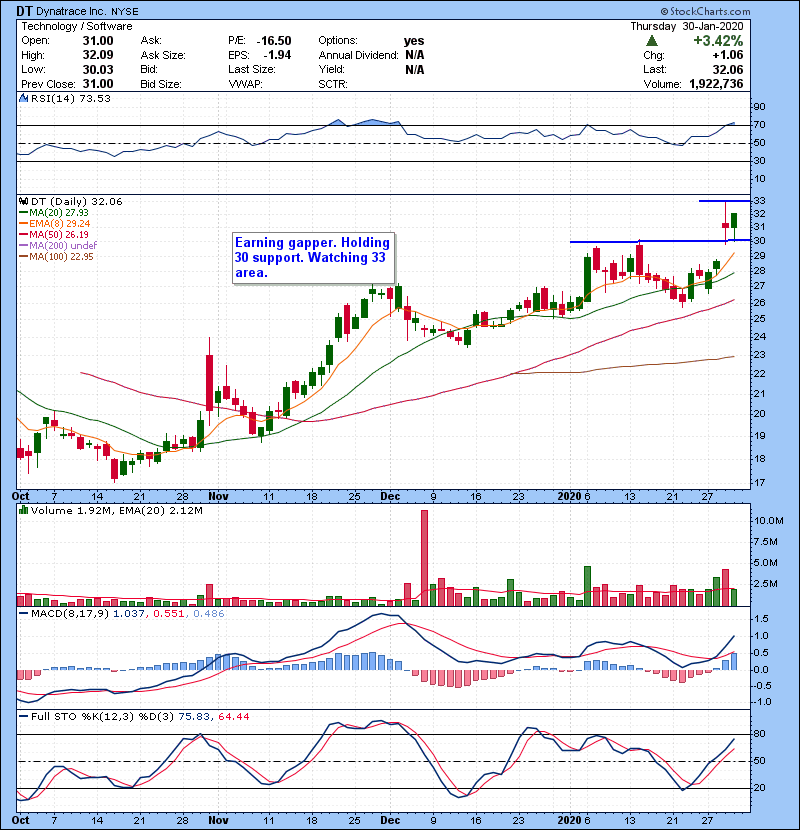Screen dimensions: 800x830
Task: Click the StockCharts.com copyright text
Action: 706,11
